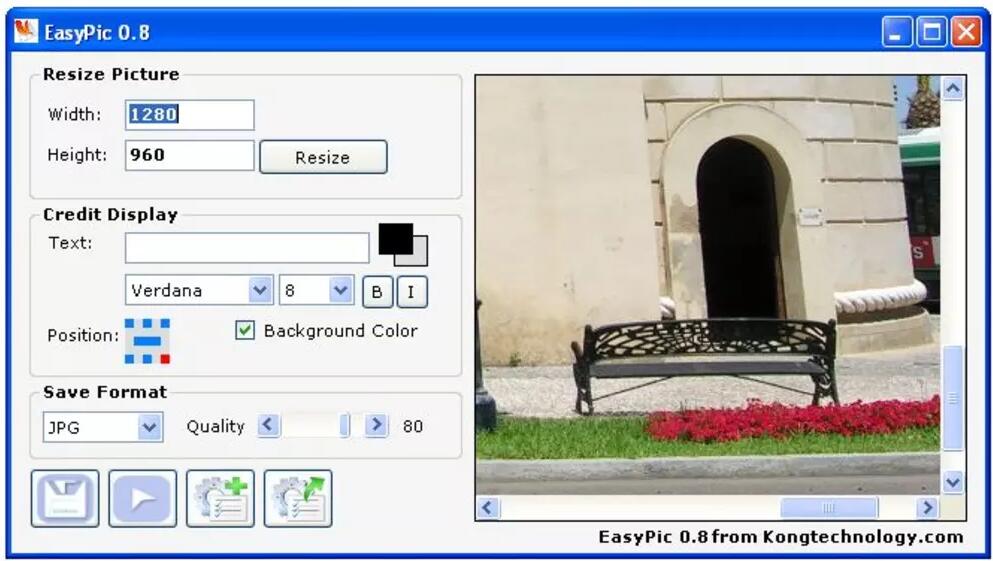Click the preview horizontal scrollbar thumb

point(829,507)
